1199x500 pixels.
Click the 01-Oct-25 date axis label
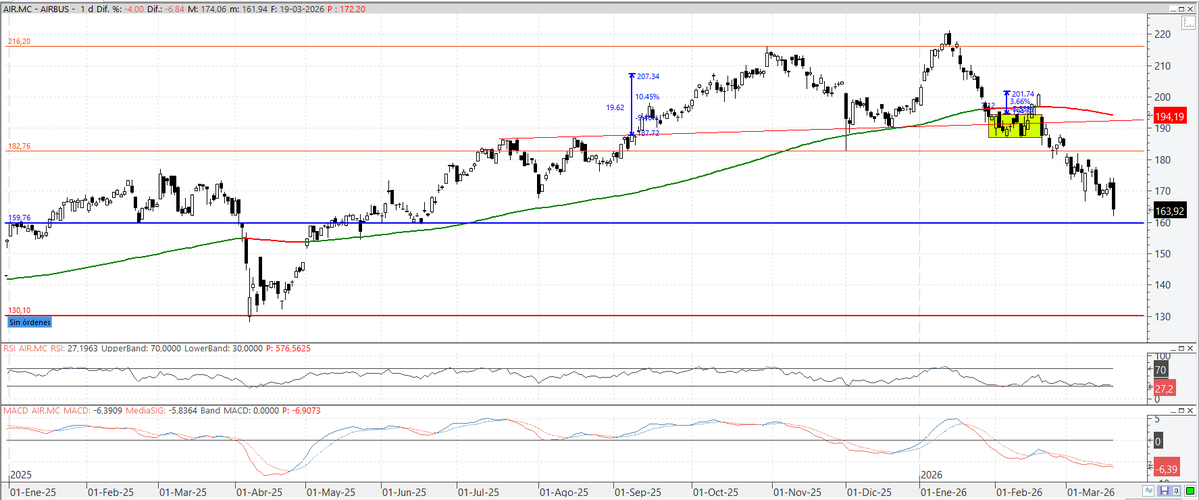coord(715,492)
